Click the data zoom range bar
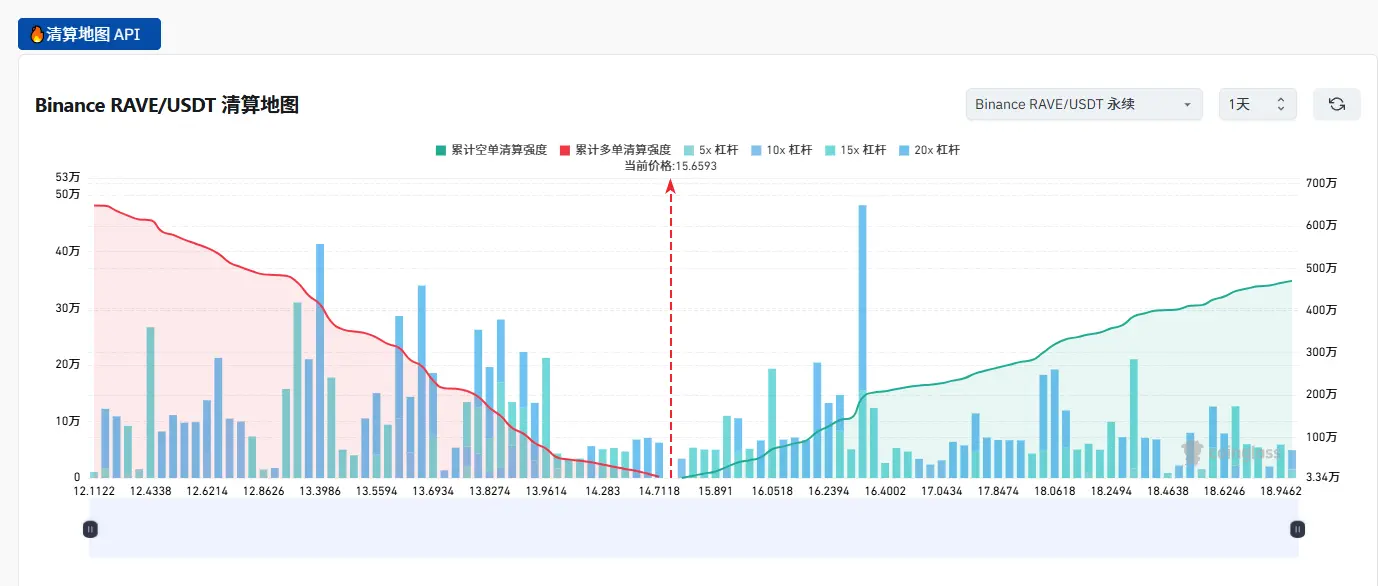Screen dimensions: 1378x586 pyautogui.click(x=693, y=529)
